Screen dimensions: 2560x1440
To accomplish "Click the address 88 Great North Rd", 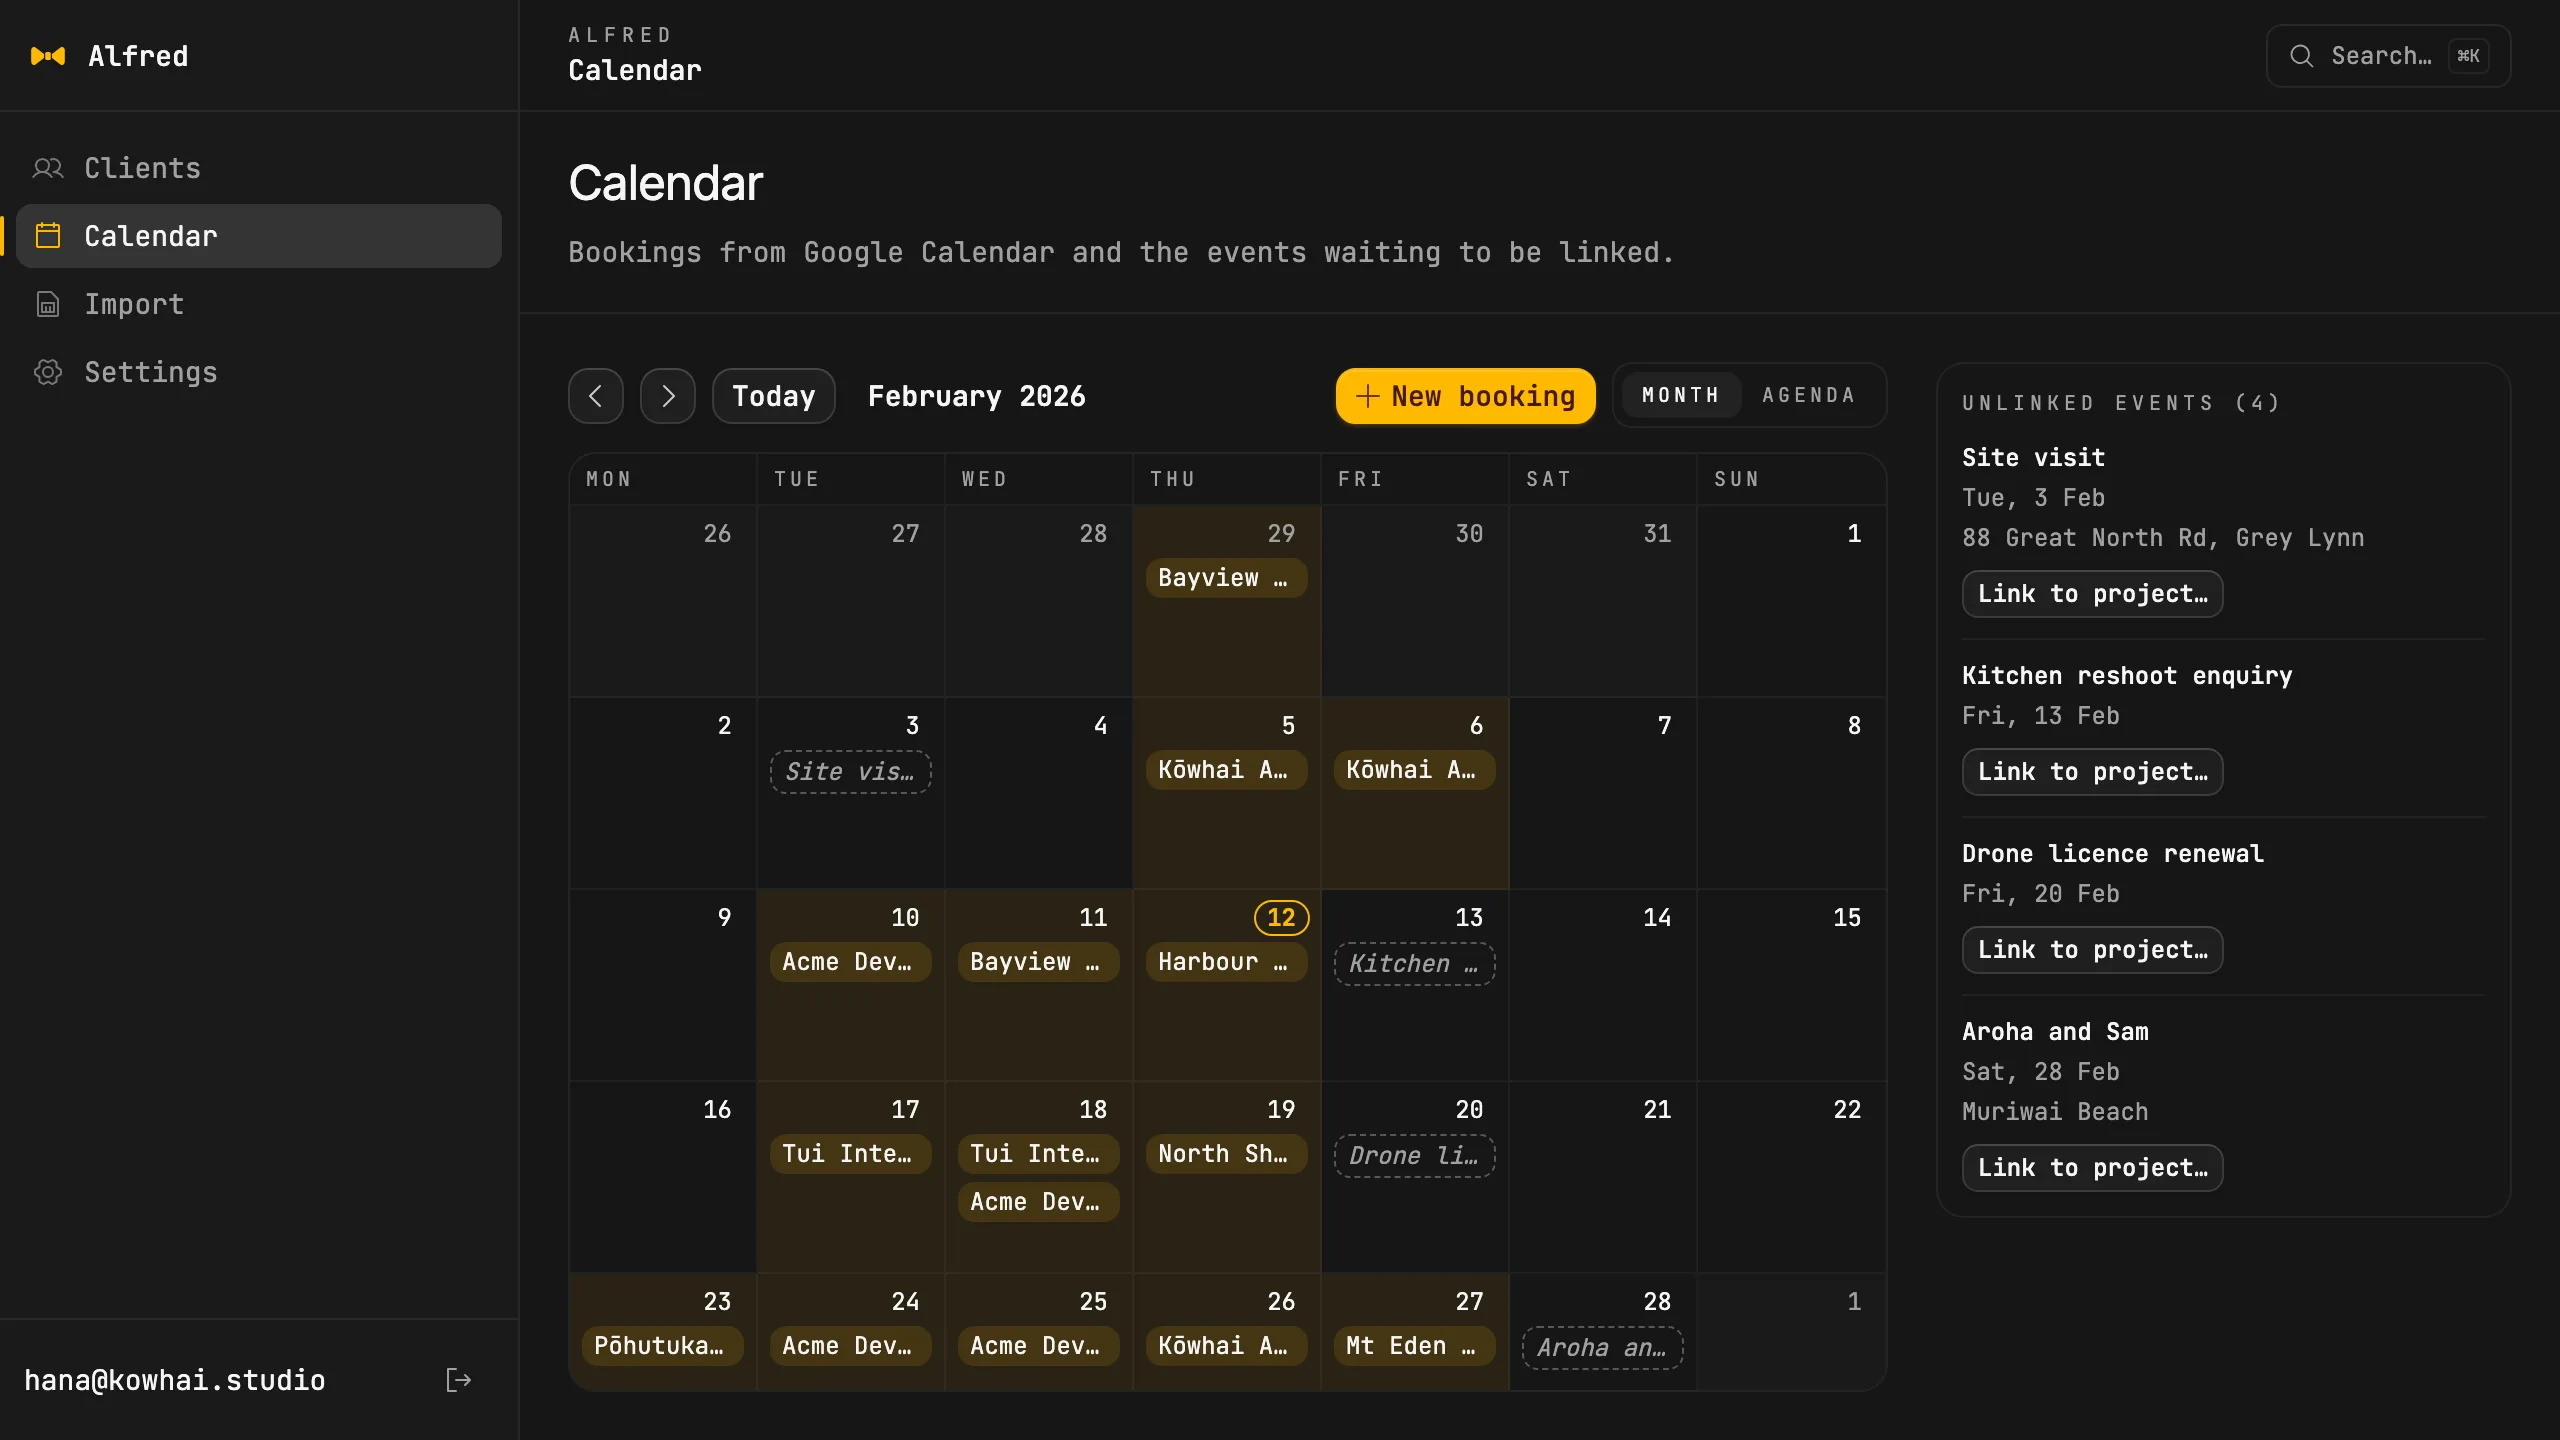I will (2163, 537).
